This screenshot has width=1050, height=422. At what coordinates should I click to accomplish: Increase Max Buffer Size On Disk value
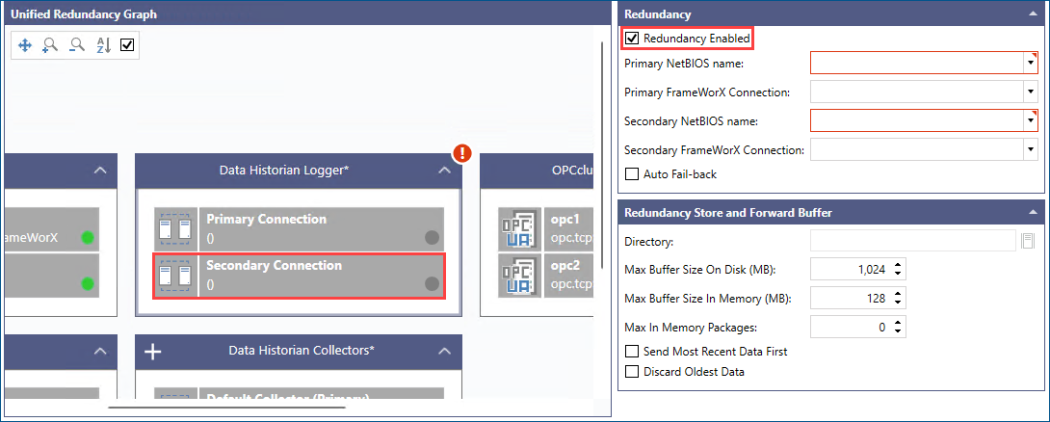tap(898, 265)
